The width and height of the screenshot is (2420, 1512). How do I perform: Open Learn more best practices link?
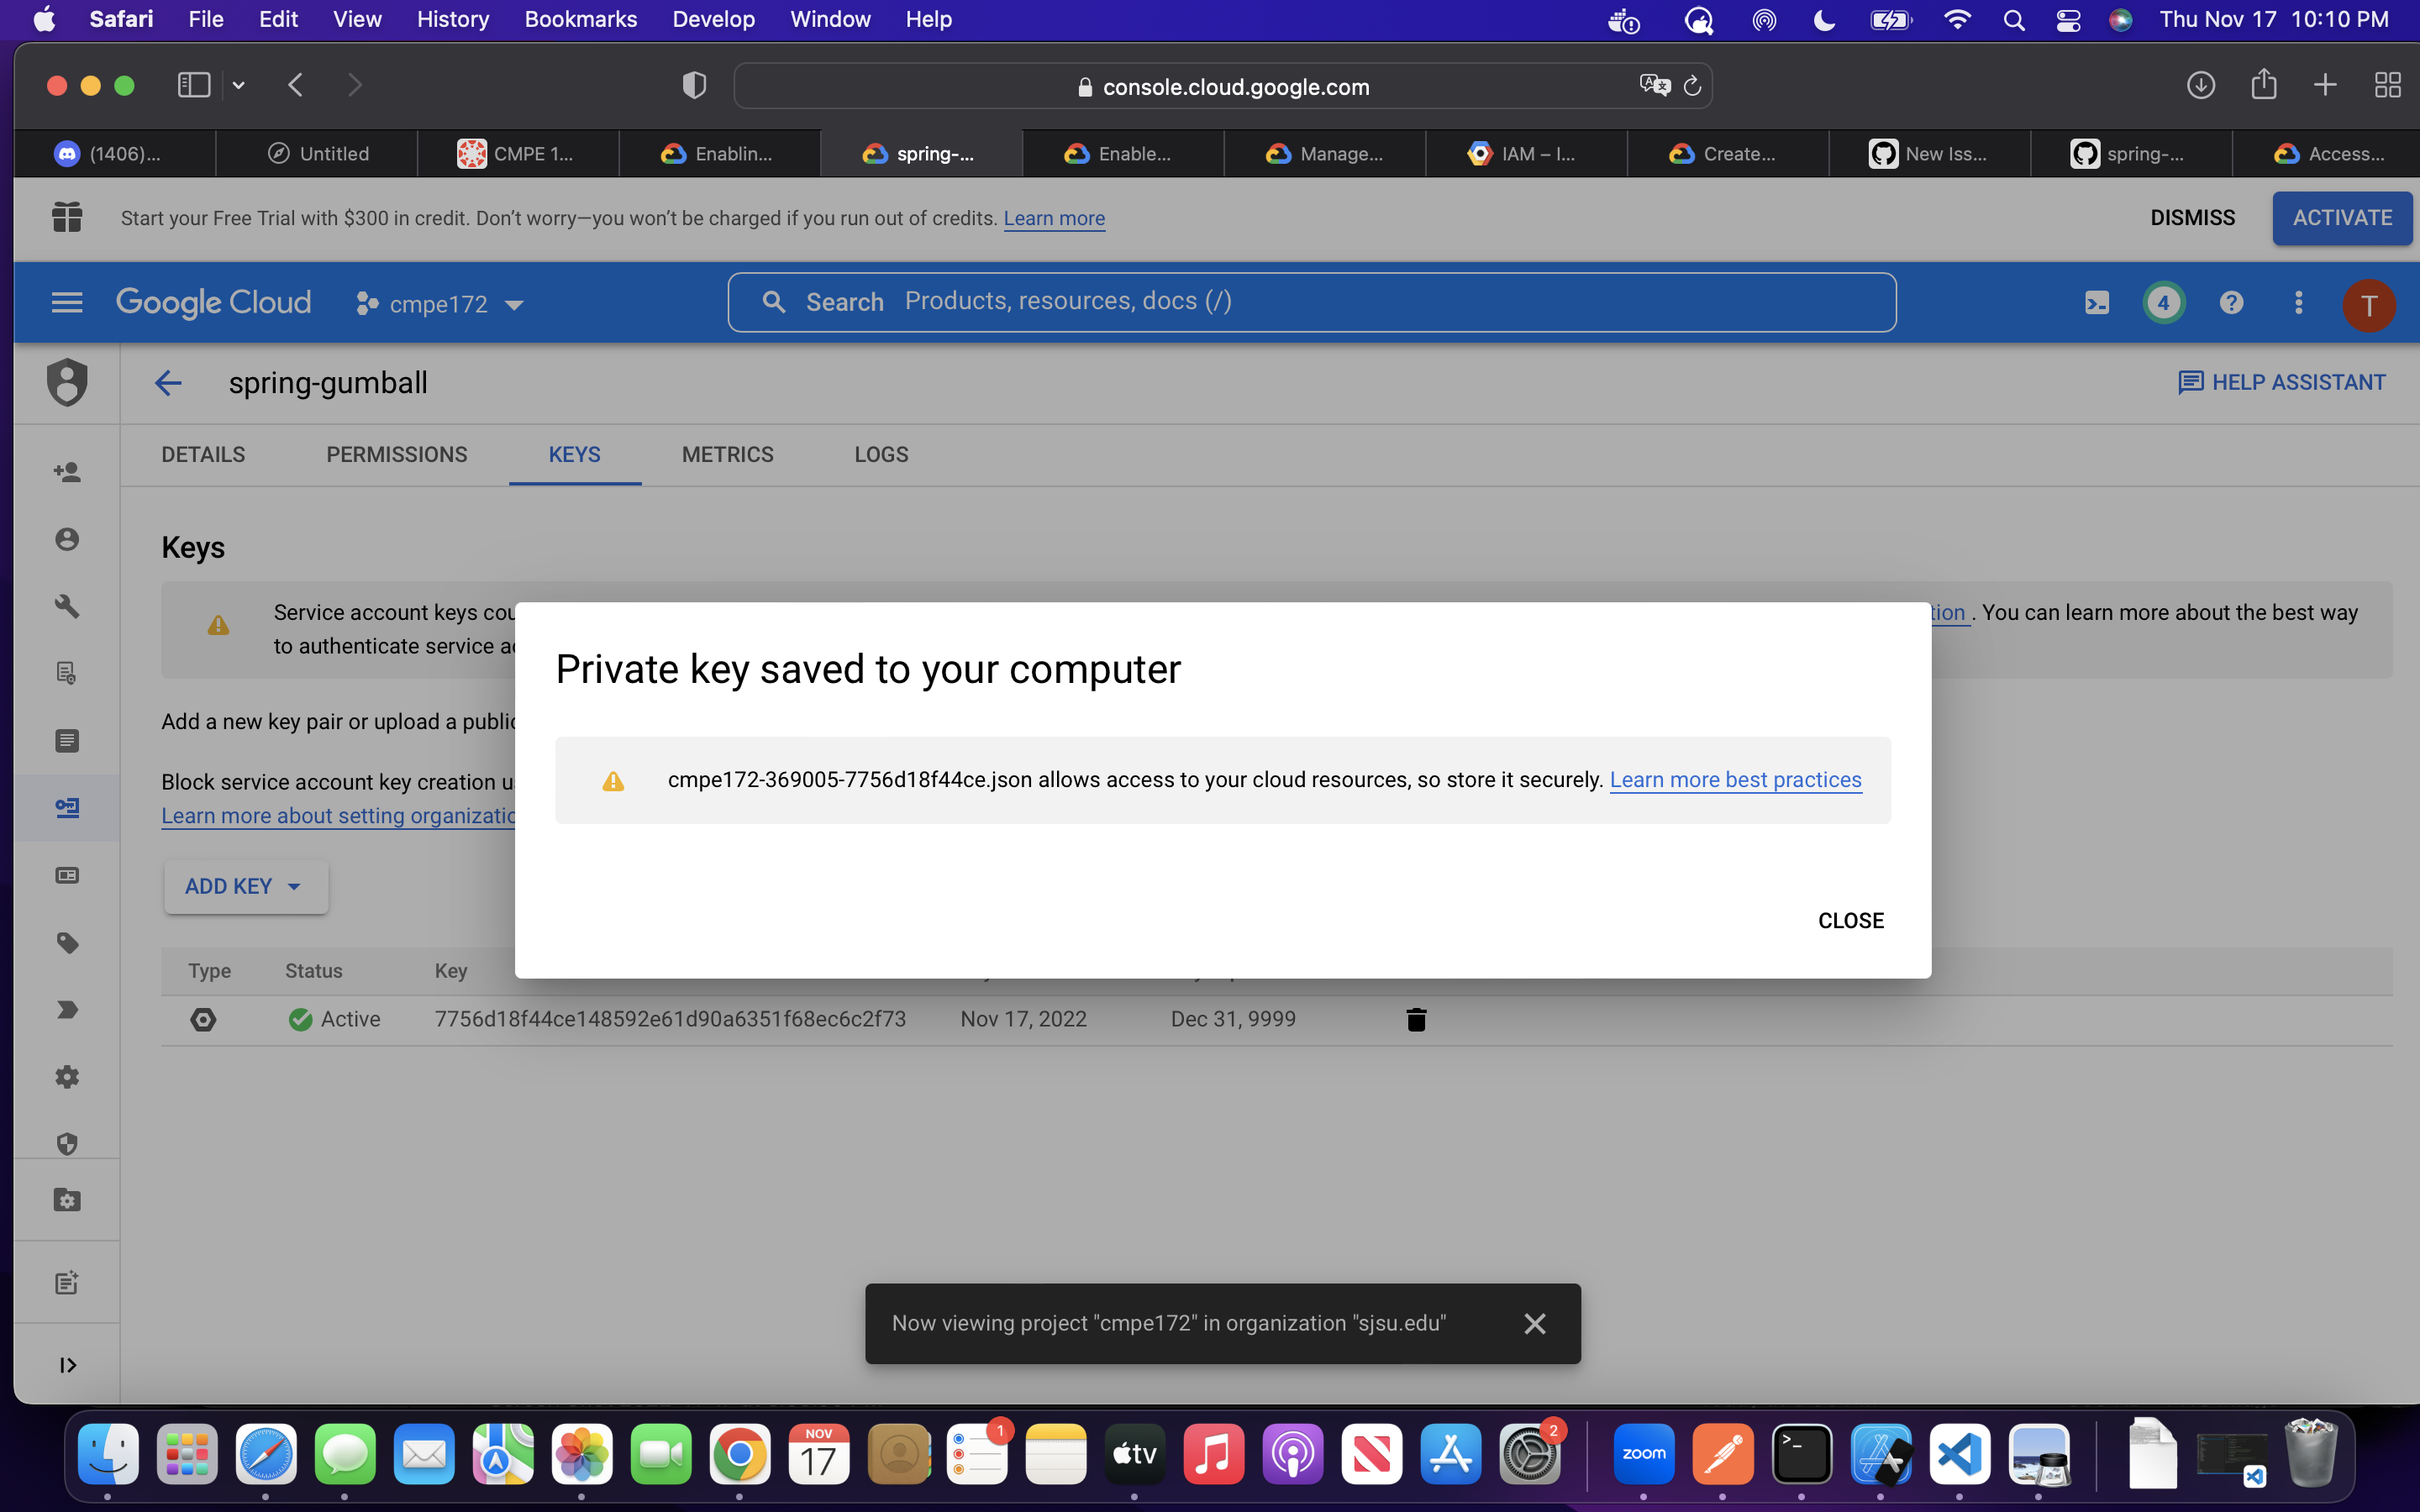(x=1735, y=780)
